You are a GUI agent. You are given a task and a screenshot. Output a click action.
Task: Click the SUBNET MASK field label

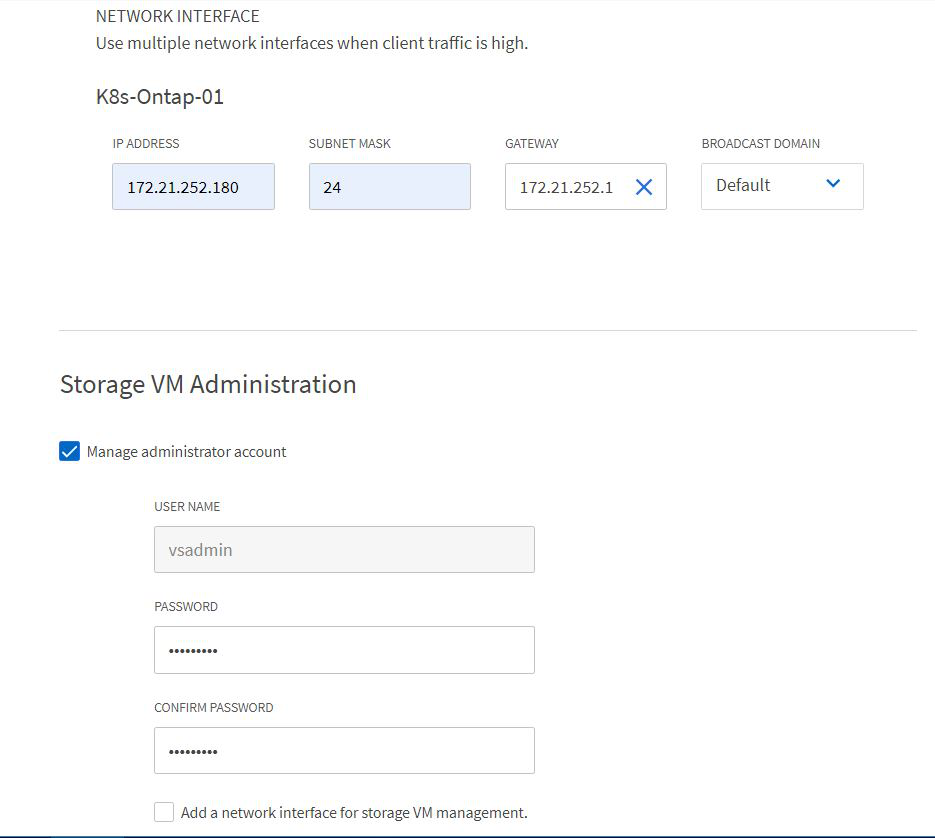[x=349, y=144]
